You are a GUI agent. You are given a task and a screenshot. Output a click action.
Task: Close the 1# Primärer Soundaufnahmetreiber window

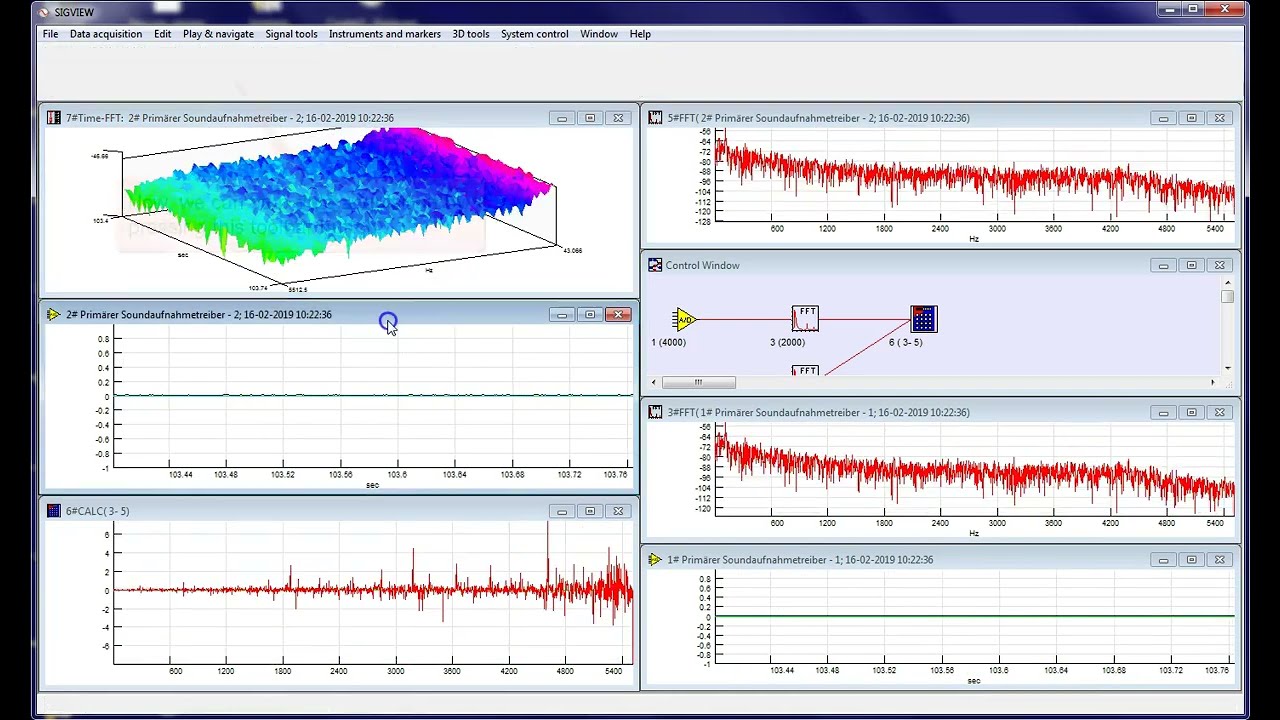click(x=1219, y=560)
